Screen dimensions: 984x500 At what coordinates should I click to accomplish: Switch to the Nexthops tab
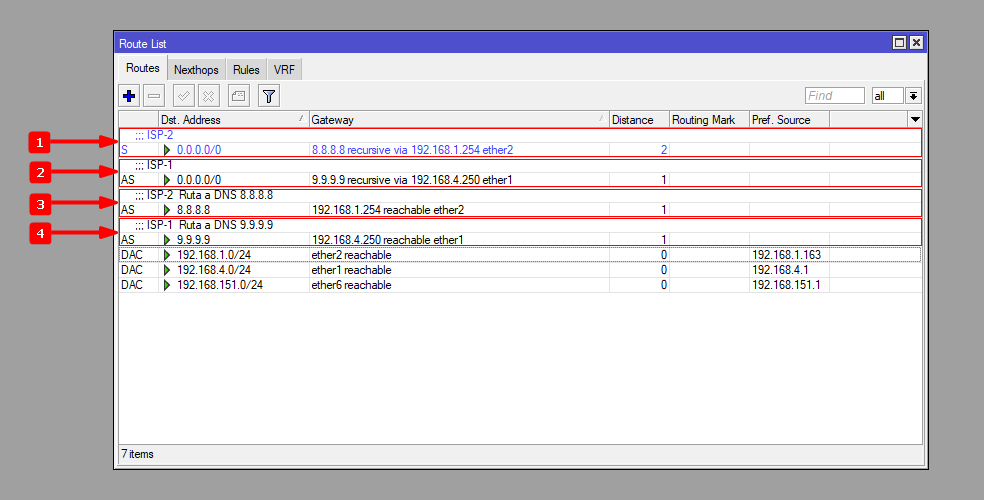click(x=196, y=70)
